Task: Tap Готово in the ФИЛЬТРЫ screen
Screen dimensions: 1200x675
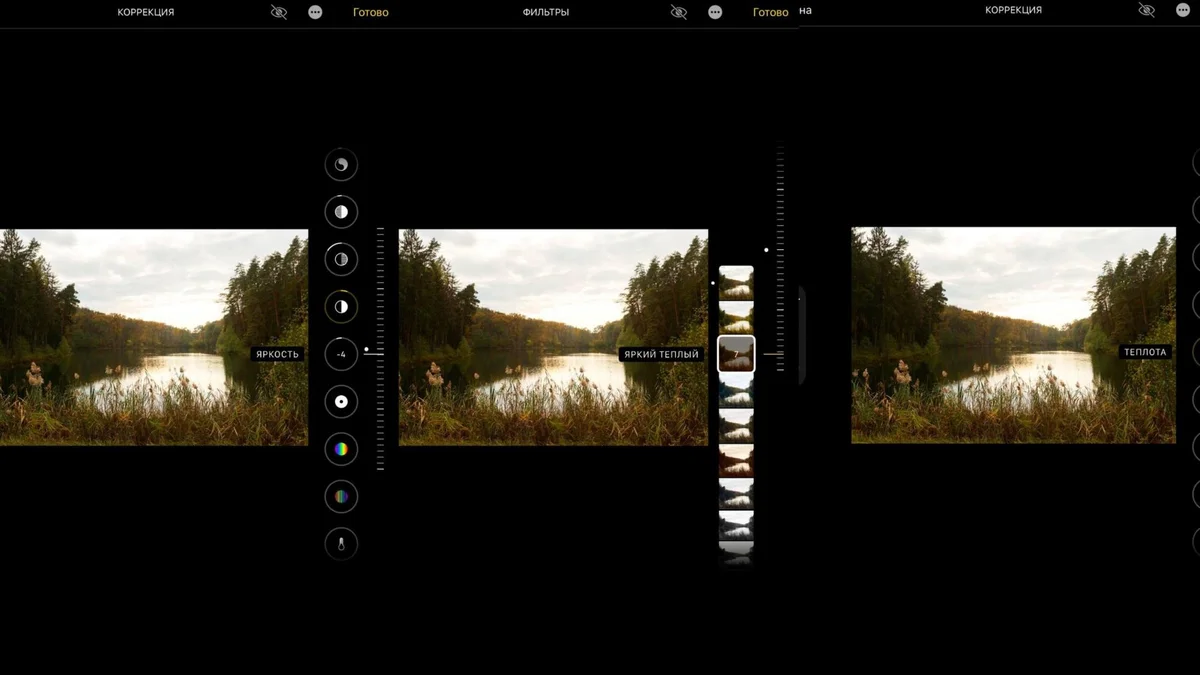Action: (770, 12)
